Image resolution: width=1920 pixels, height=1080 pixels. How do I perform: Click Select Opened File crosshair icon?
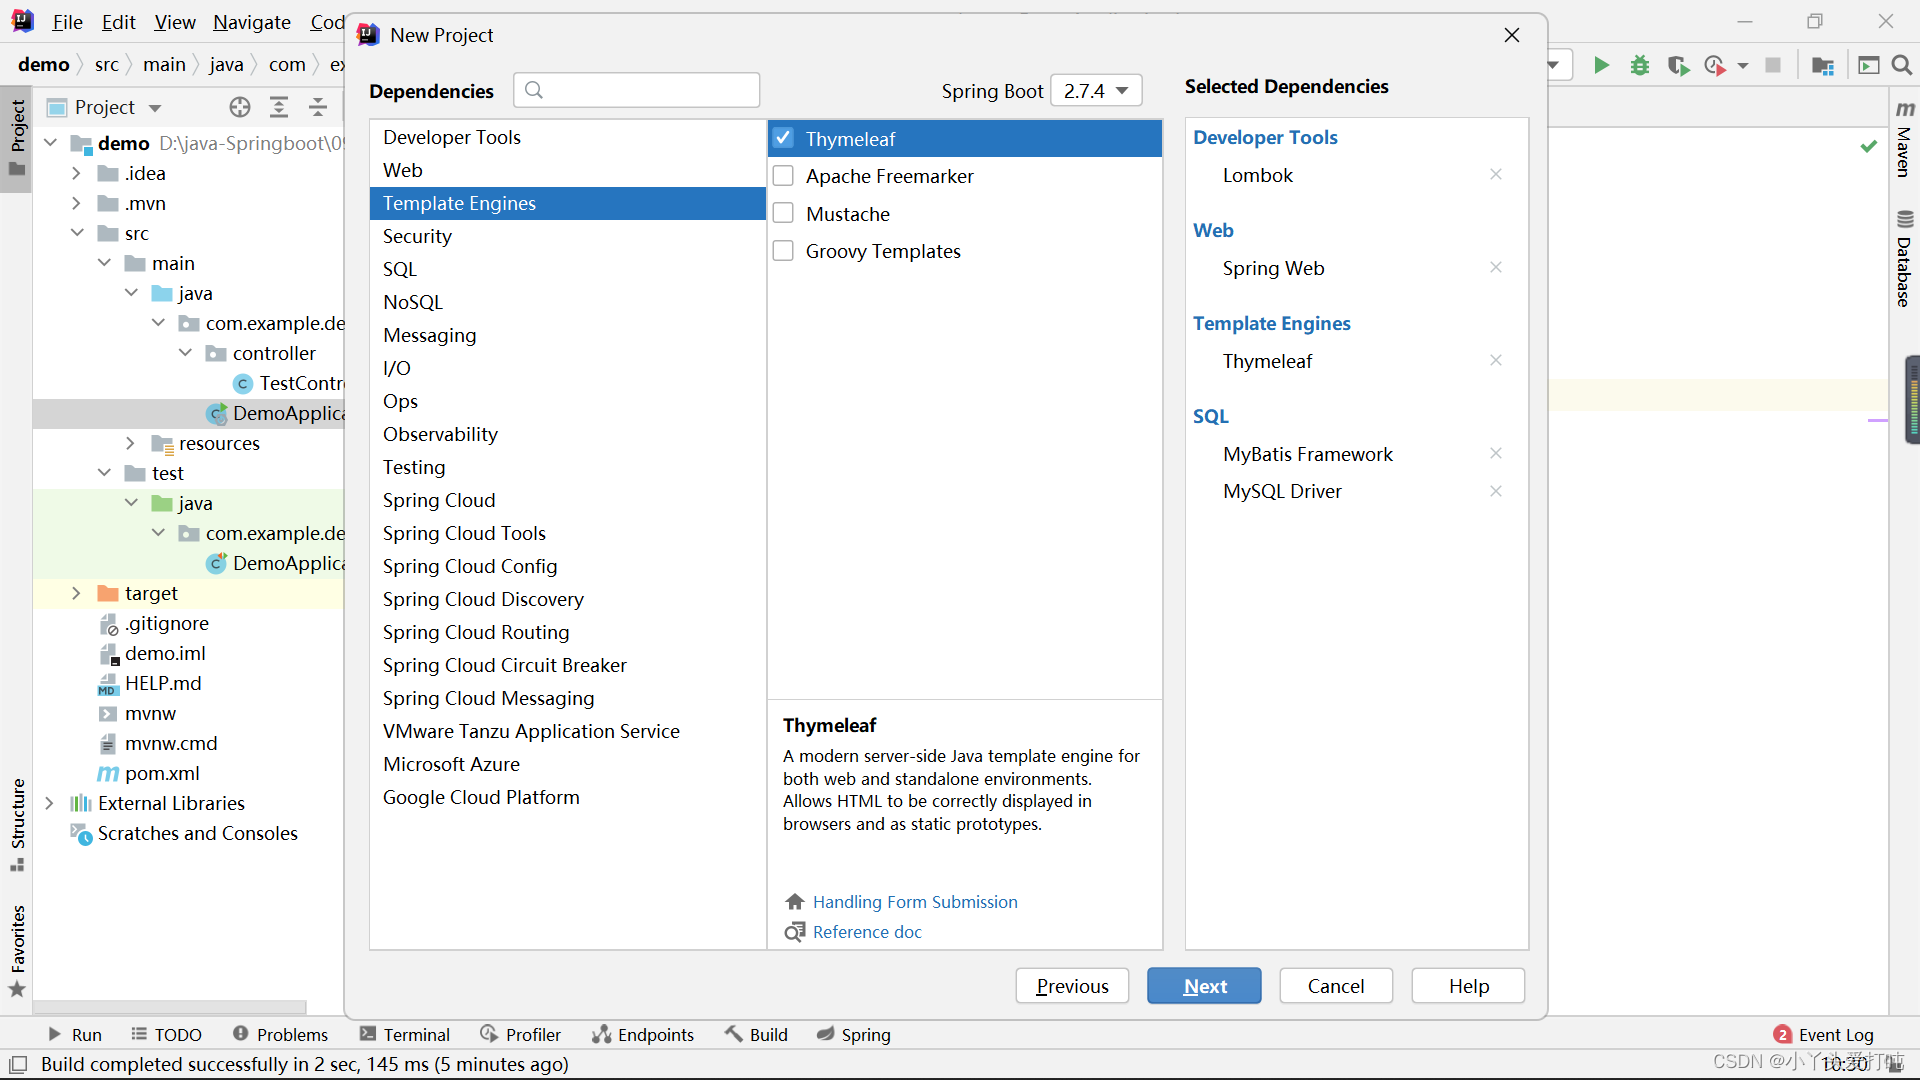tap(240, 107)
